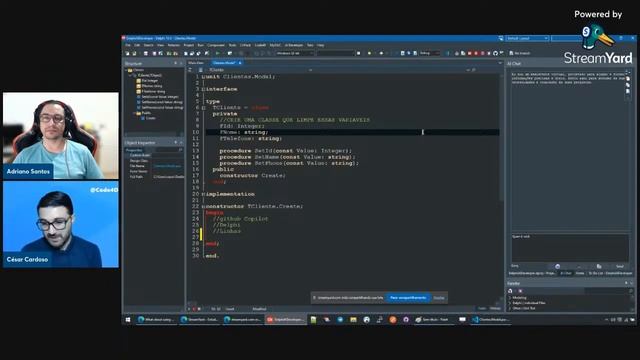
Task: Collapse the interface fold marker at line 3
Action: 203,89
